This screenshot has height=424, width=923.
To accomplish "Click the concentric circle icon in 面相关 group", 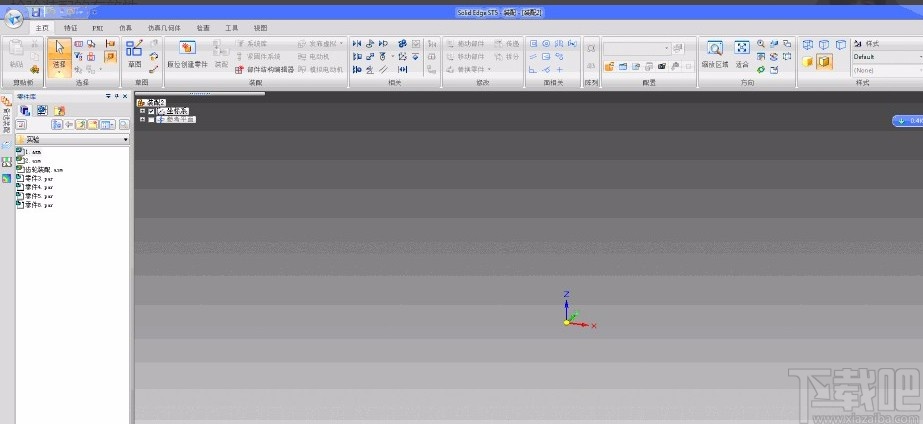I will (x=546, y=44).
